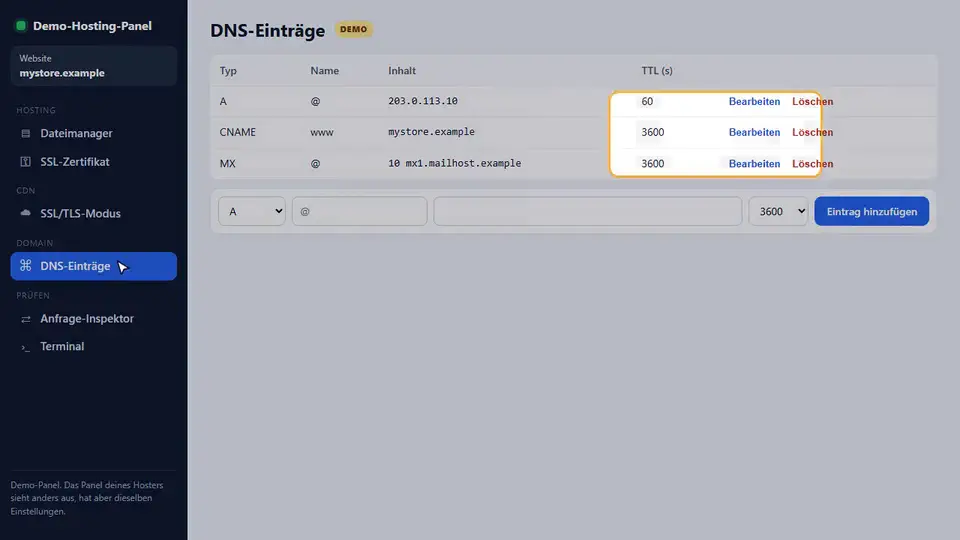Click the TTL value 3600 in the CNAME row
The width and height of the screenshot is (960, 540).
coord(653,132)
